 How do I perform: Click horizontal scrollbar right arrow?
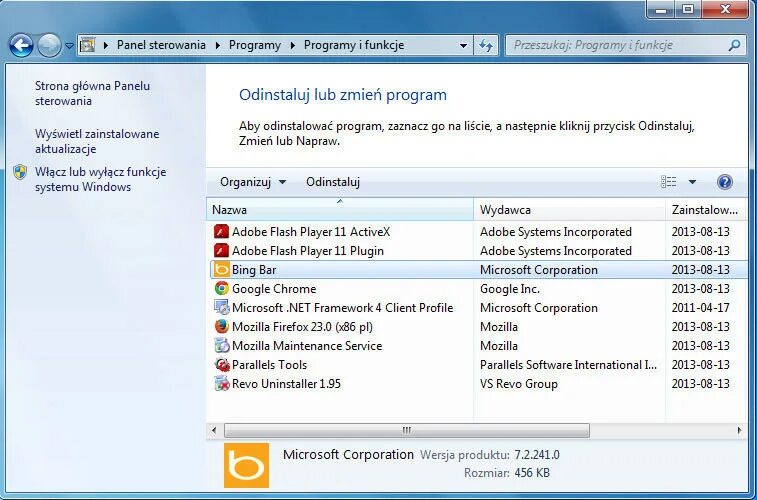[739, 430]
